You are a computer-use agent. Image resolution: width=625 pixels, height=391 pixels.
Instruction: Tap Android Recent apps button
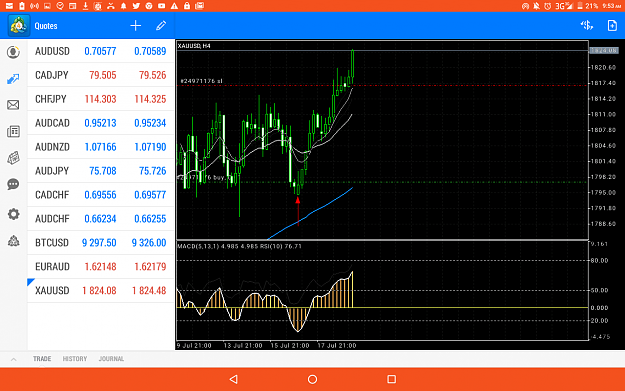point(391,379)
